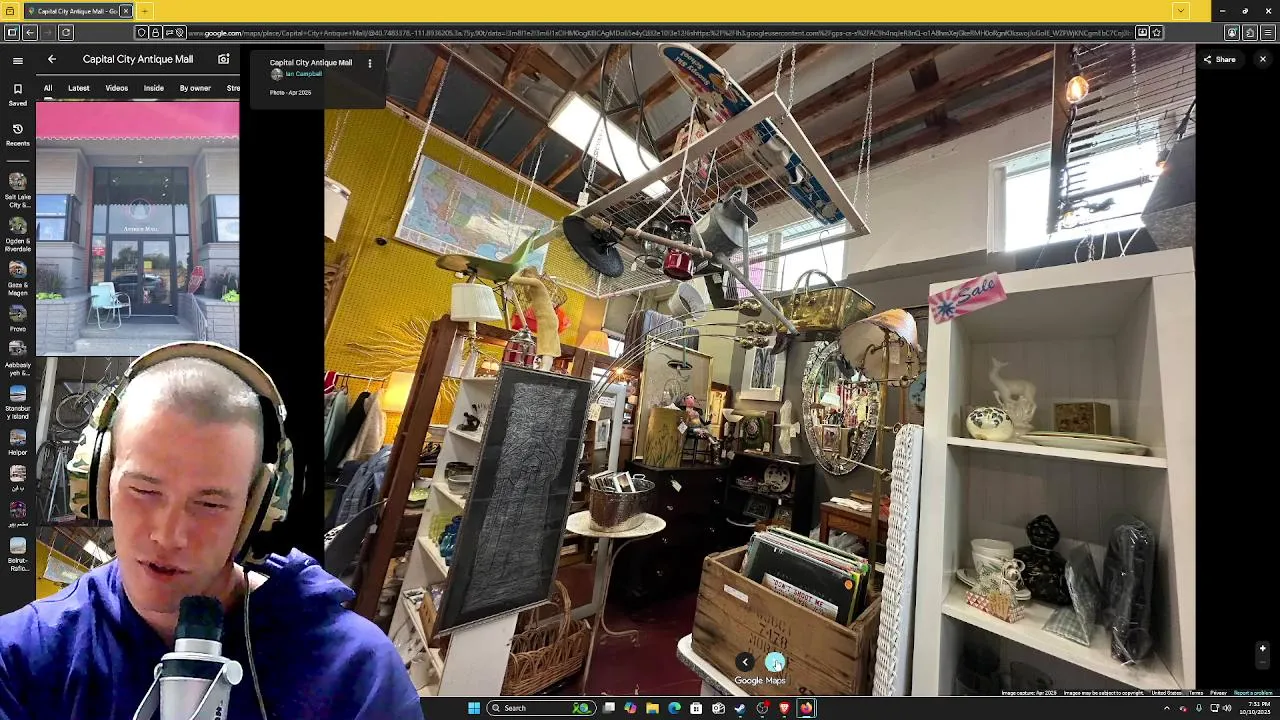Open the Terms link in footer
This screenshot has width=1280, height=720.
click(1196, 693)
